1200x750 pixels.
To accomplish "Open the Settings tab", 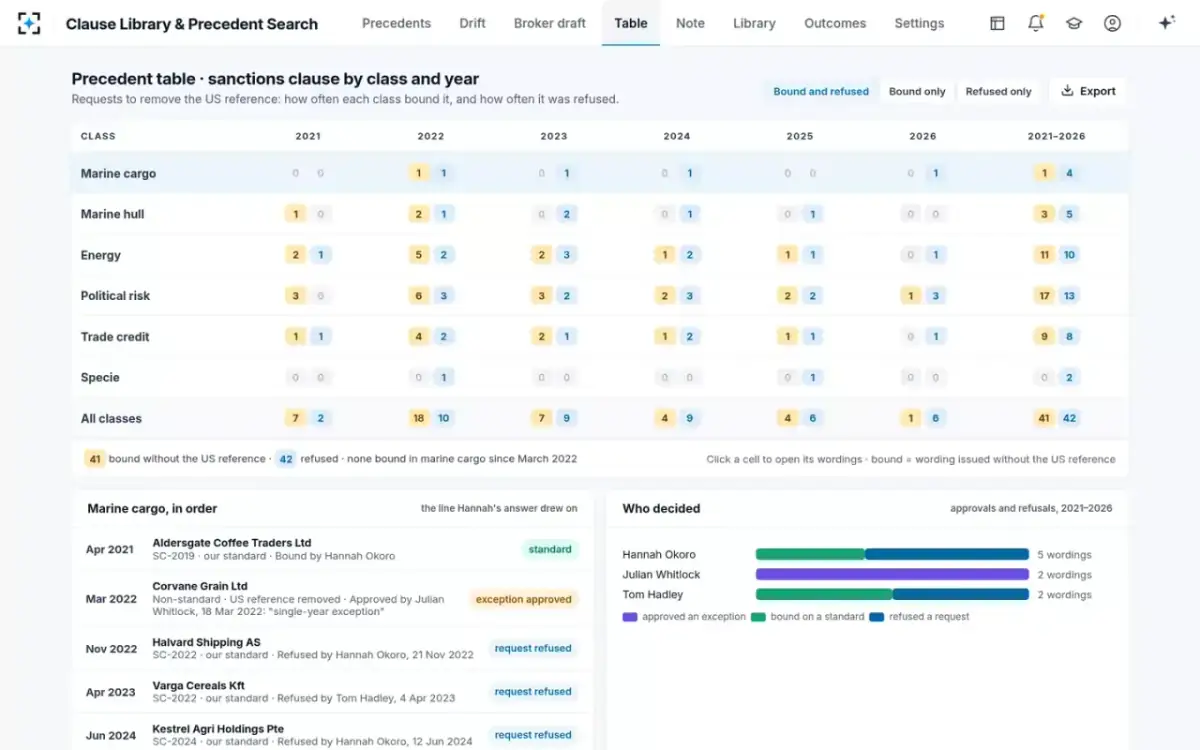I will pyautogui.click(x=919, y=23).
